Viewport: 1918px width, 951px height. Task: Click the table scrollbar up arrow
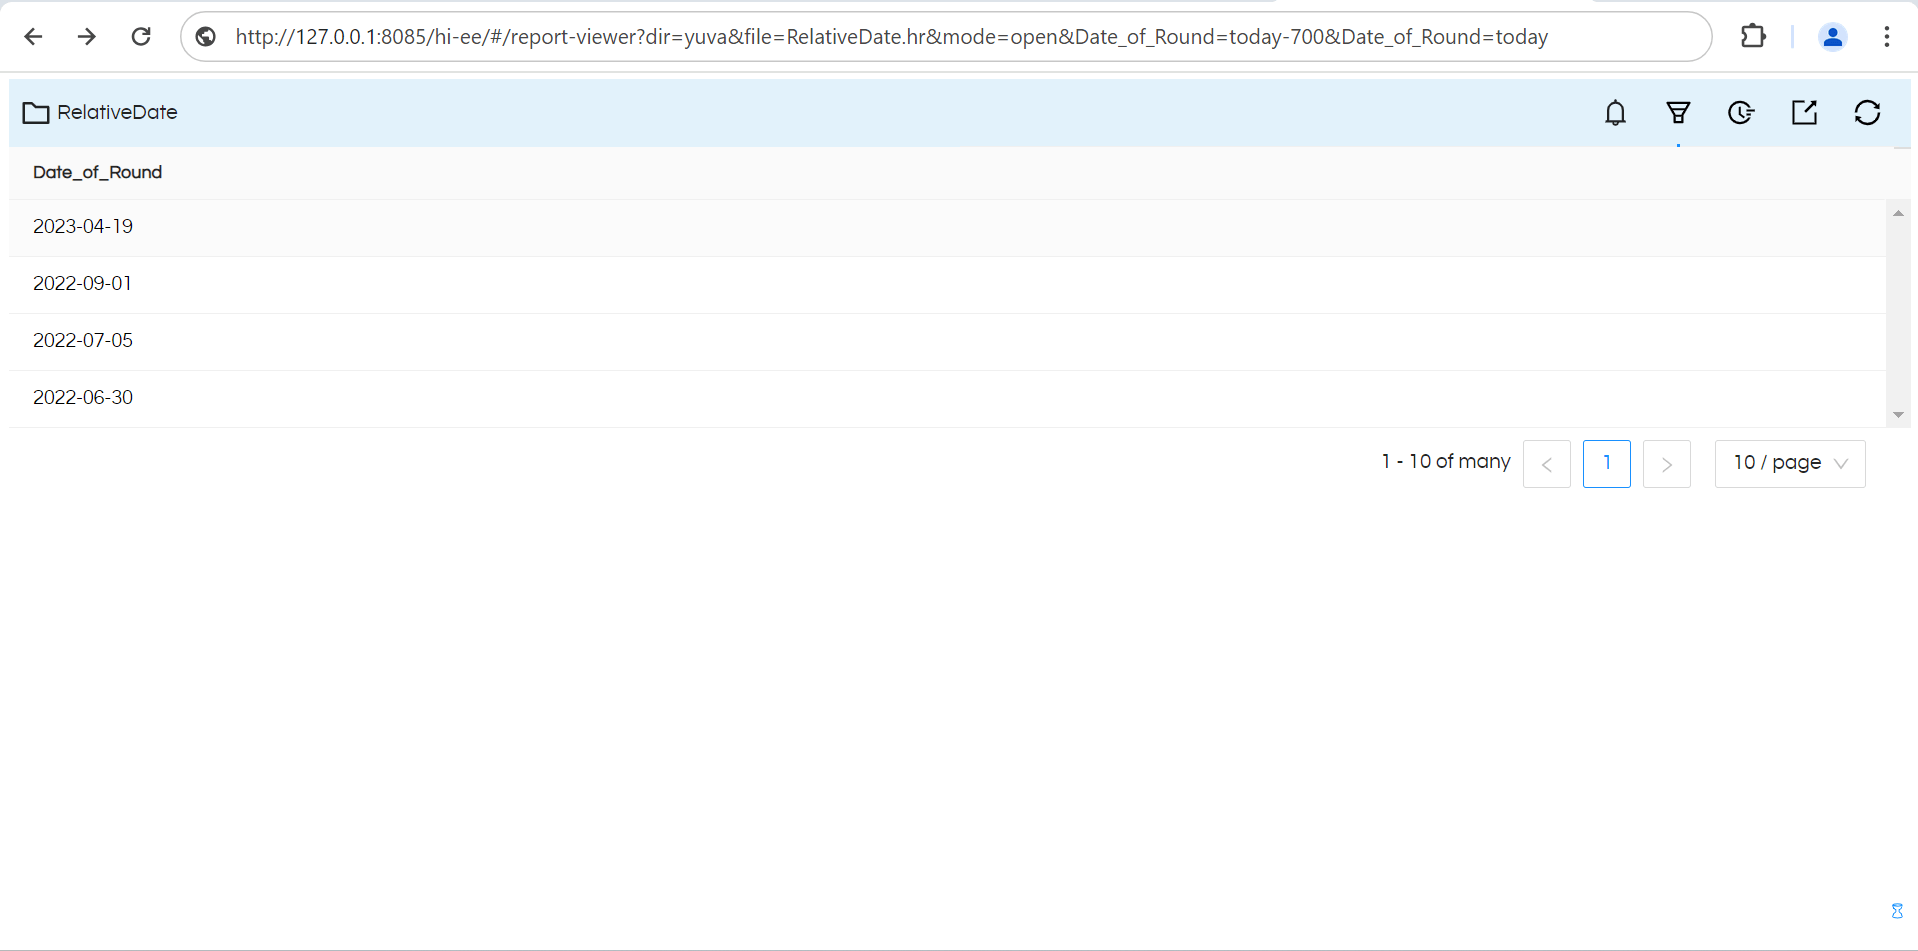pyautogui.click(x=1898, y=213)
